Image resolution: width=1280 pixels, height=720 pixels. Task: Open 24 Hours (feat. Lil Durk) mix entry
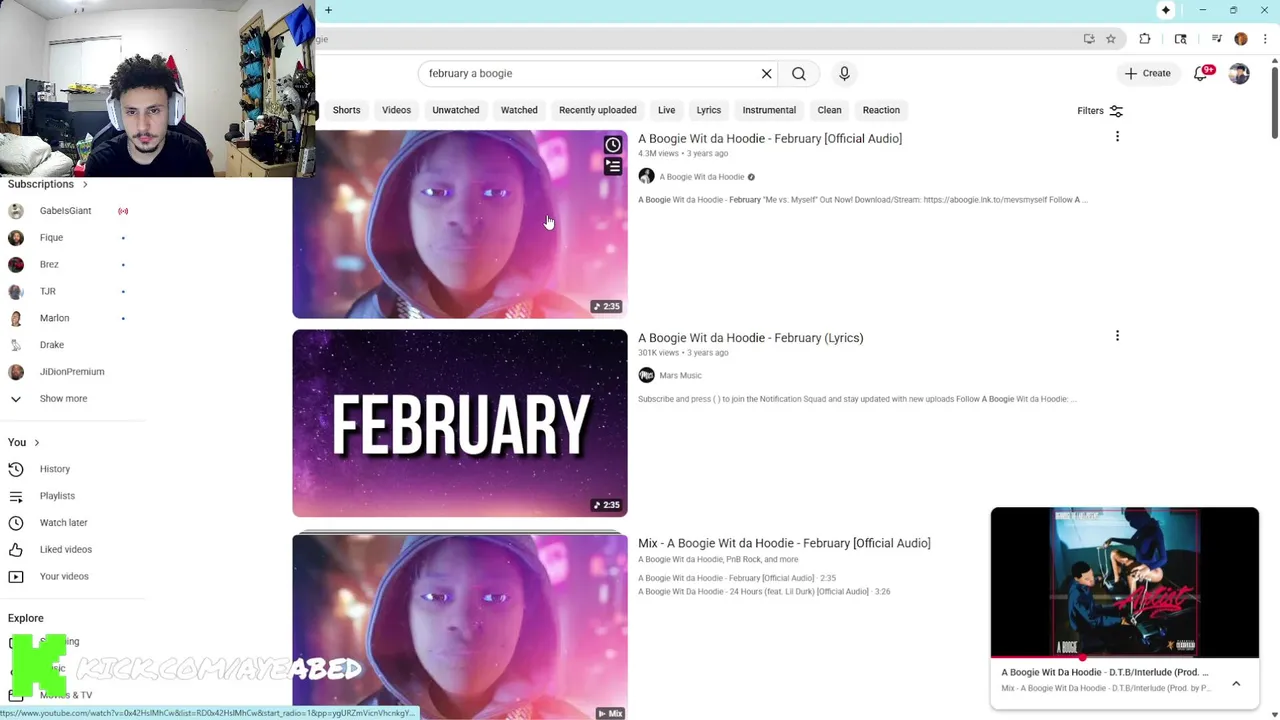(x=764, y=591)
